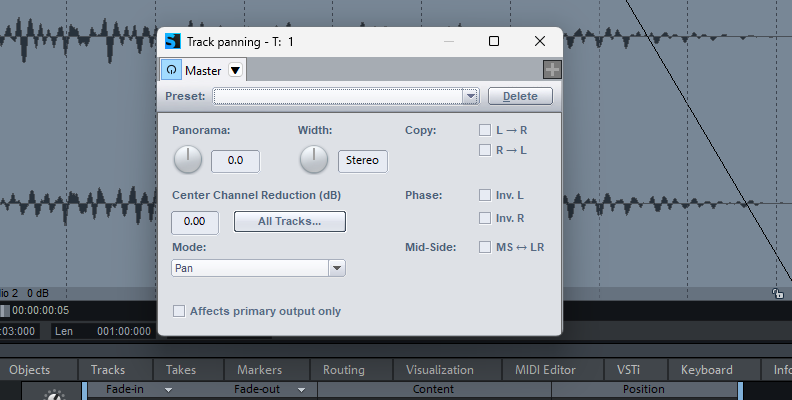
Task: Click the Width knob
Action: (314, 160)
